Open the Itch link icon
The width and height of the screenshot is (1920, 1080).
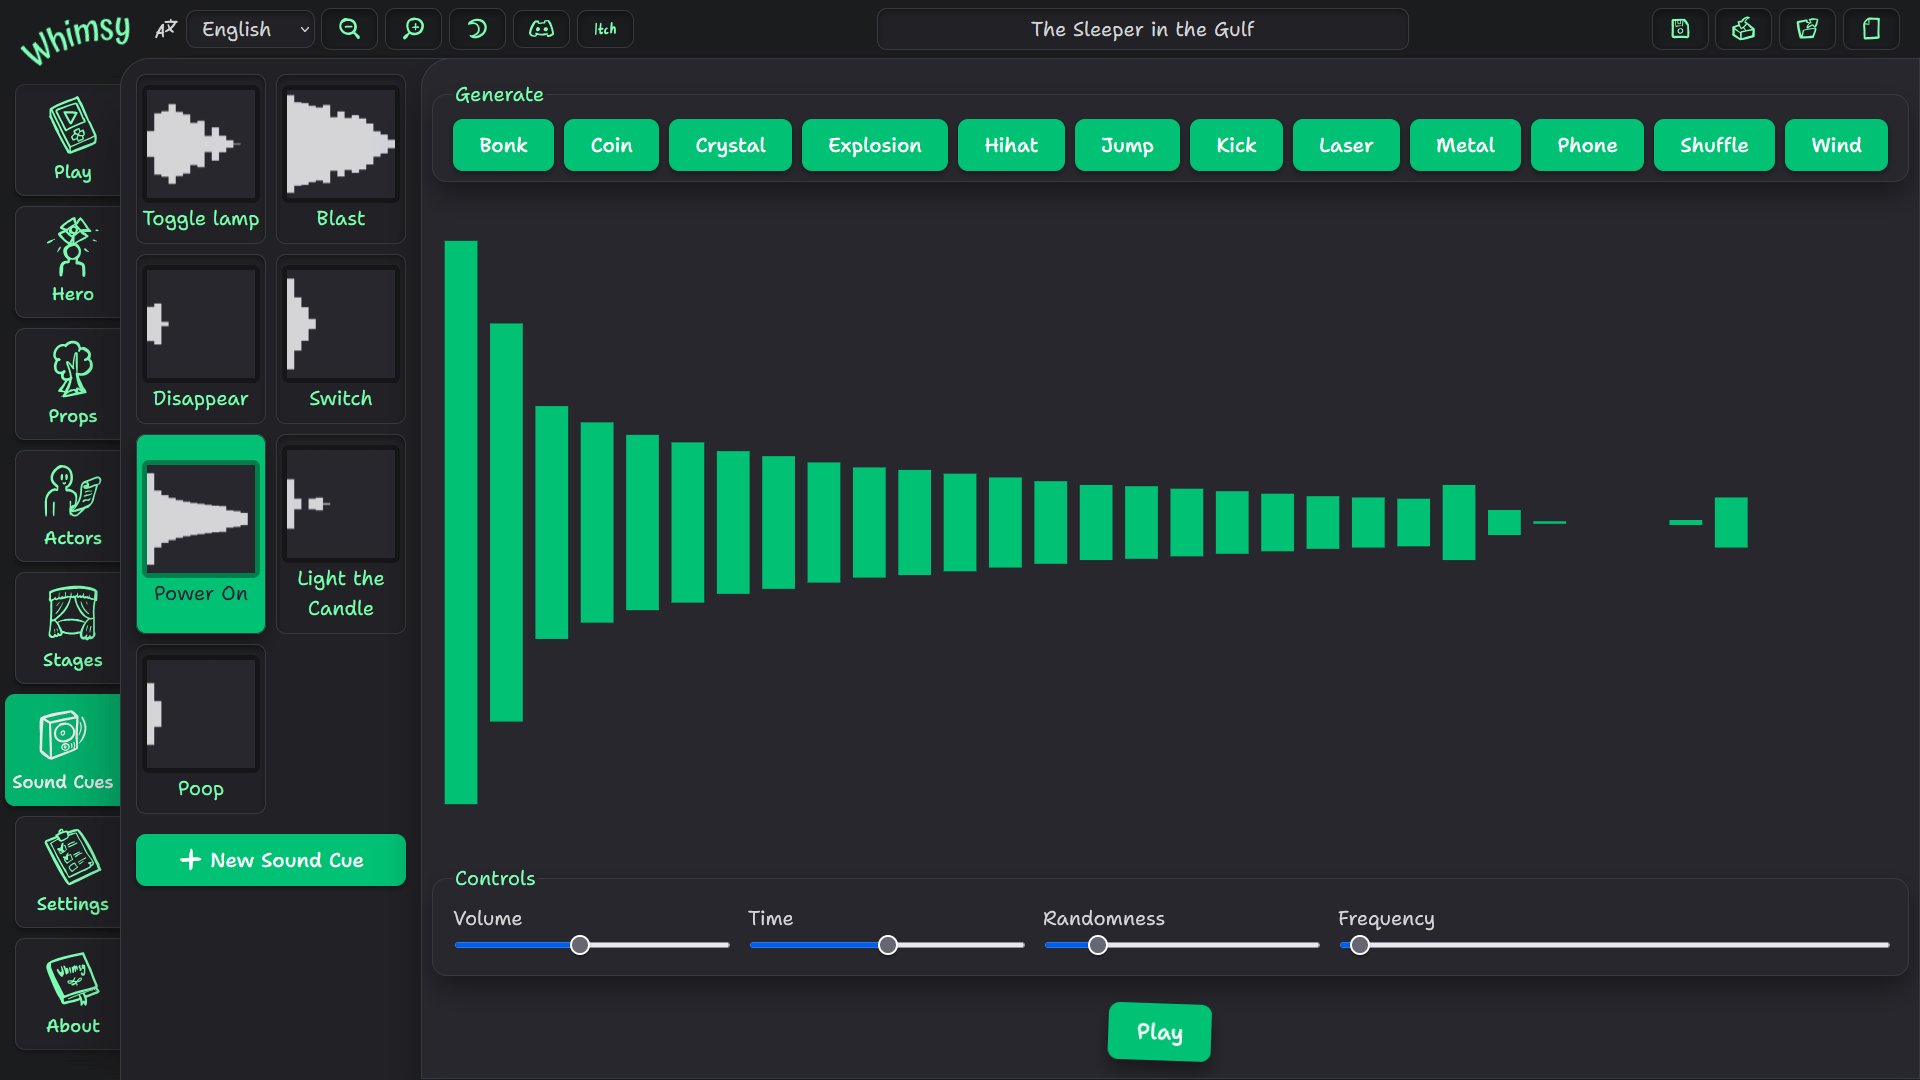(605, 29)
